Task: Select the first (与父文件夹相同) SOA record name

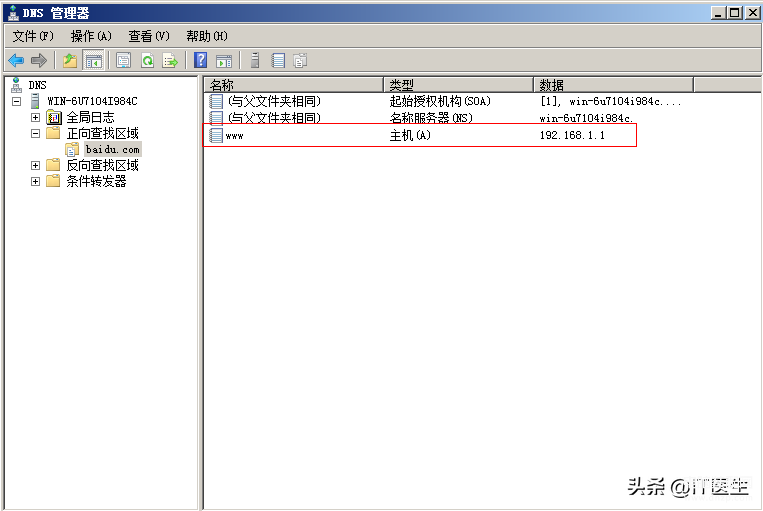Action: 274,101
